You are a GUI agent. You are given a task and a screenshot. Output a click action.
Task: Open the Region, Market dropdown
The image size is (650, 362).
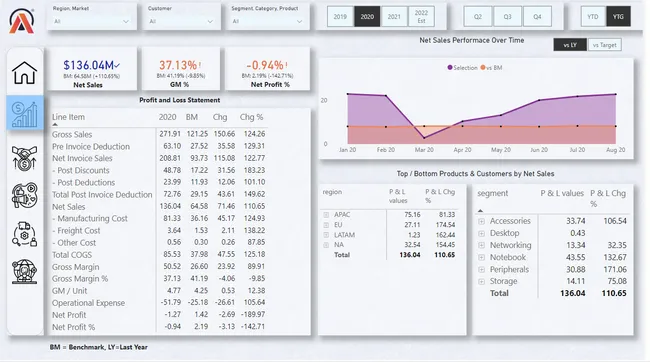pos(92,21)
